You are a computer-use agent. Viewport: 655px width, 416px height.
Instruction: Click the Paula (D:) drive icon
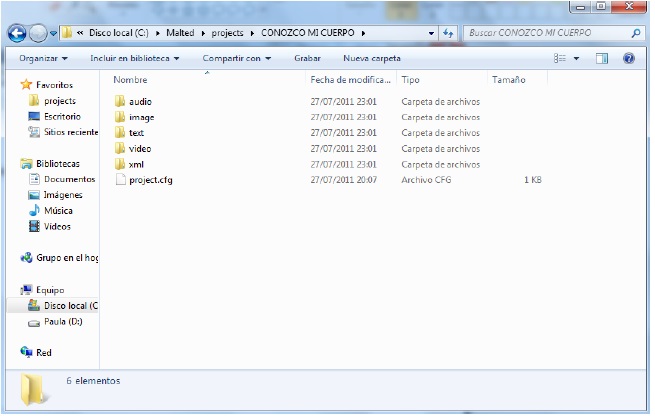click(x=34, y=322)
